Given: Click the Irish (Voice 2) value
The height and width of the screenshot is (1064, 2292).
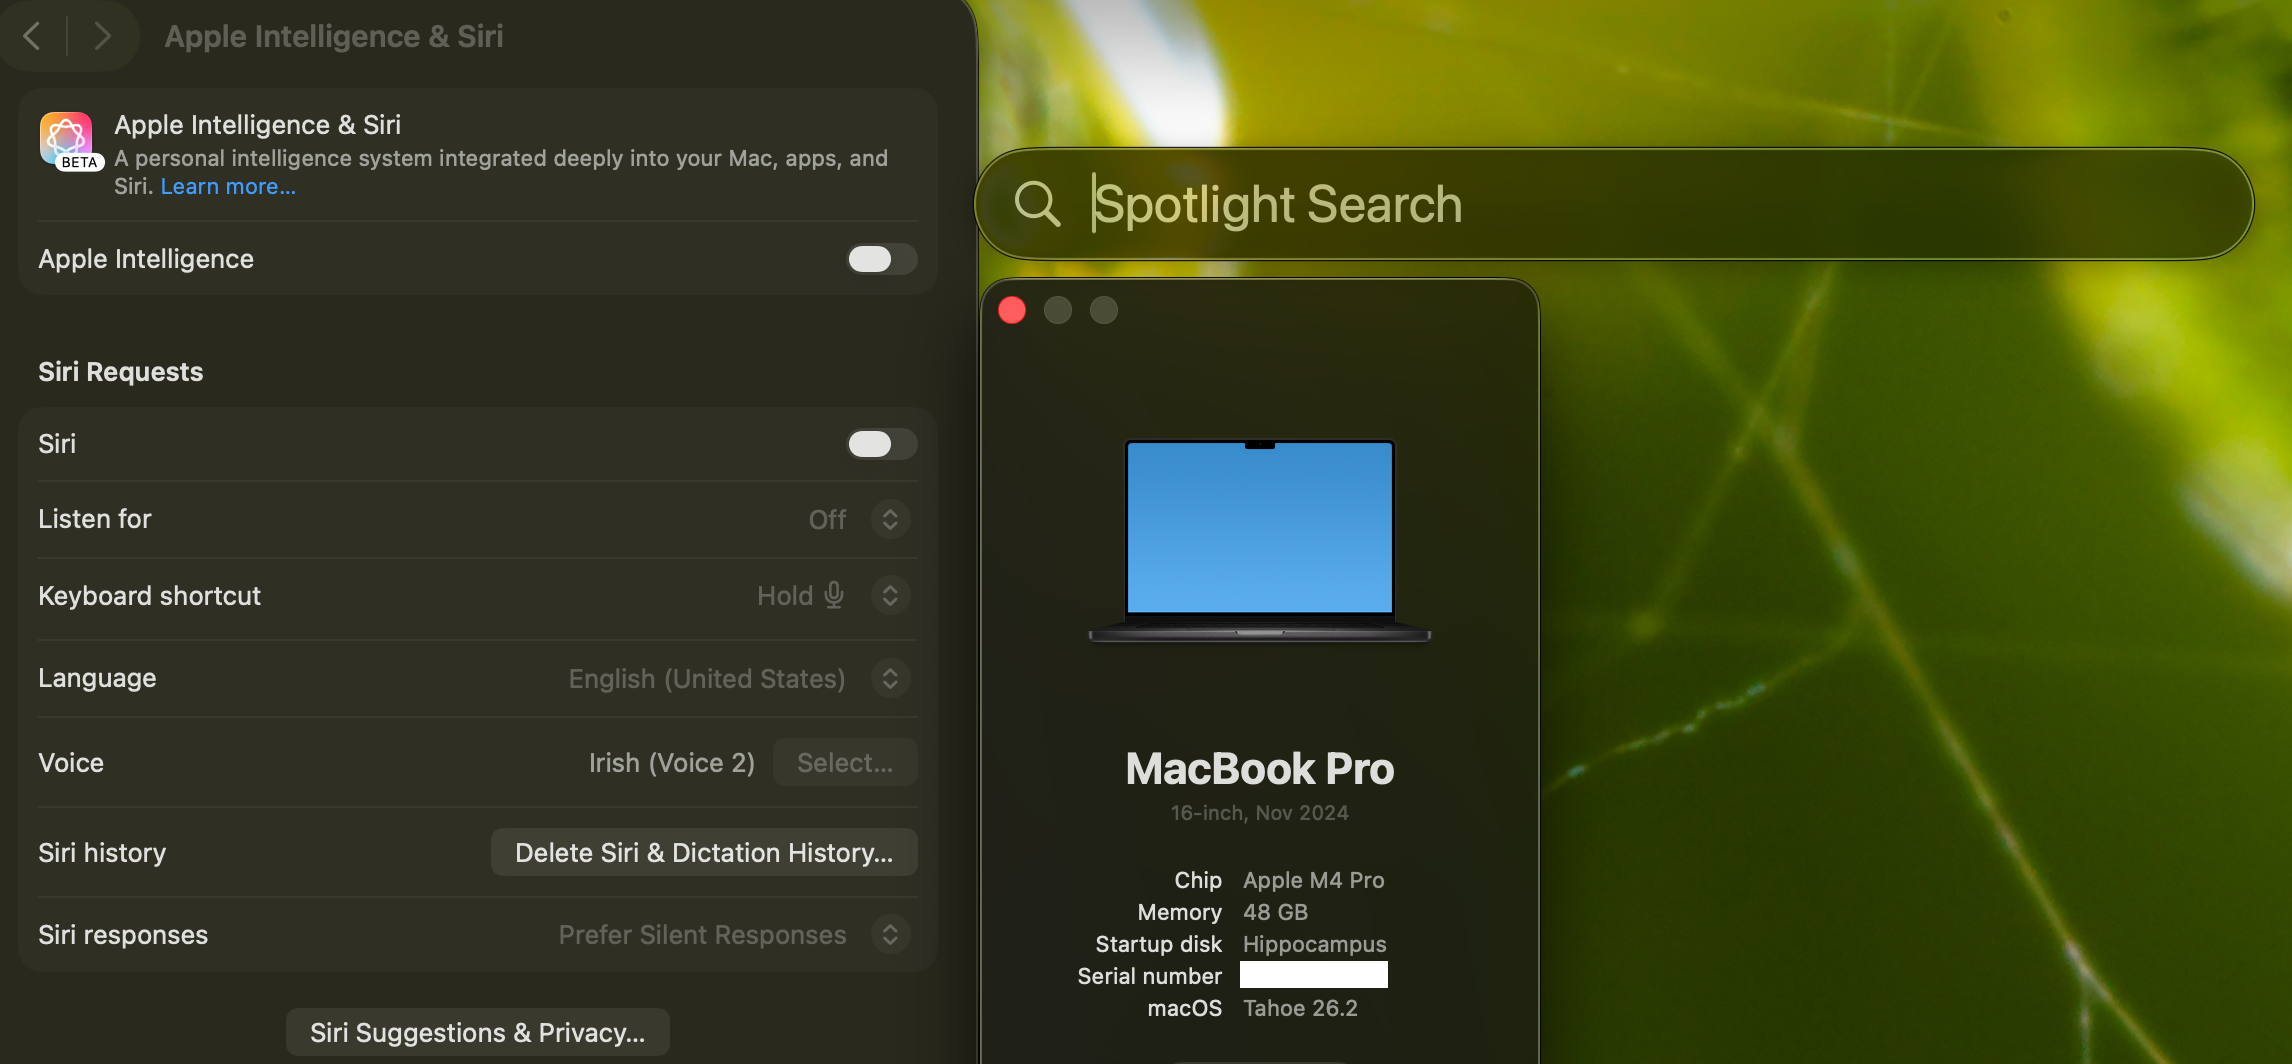Looking at the screenshot, I should 672,763.
